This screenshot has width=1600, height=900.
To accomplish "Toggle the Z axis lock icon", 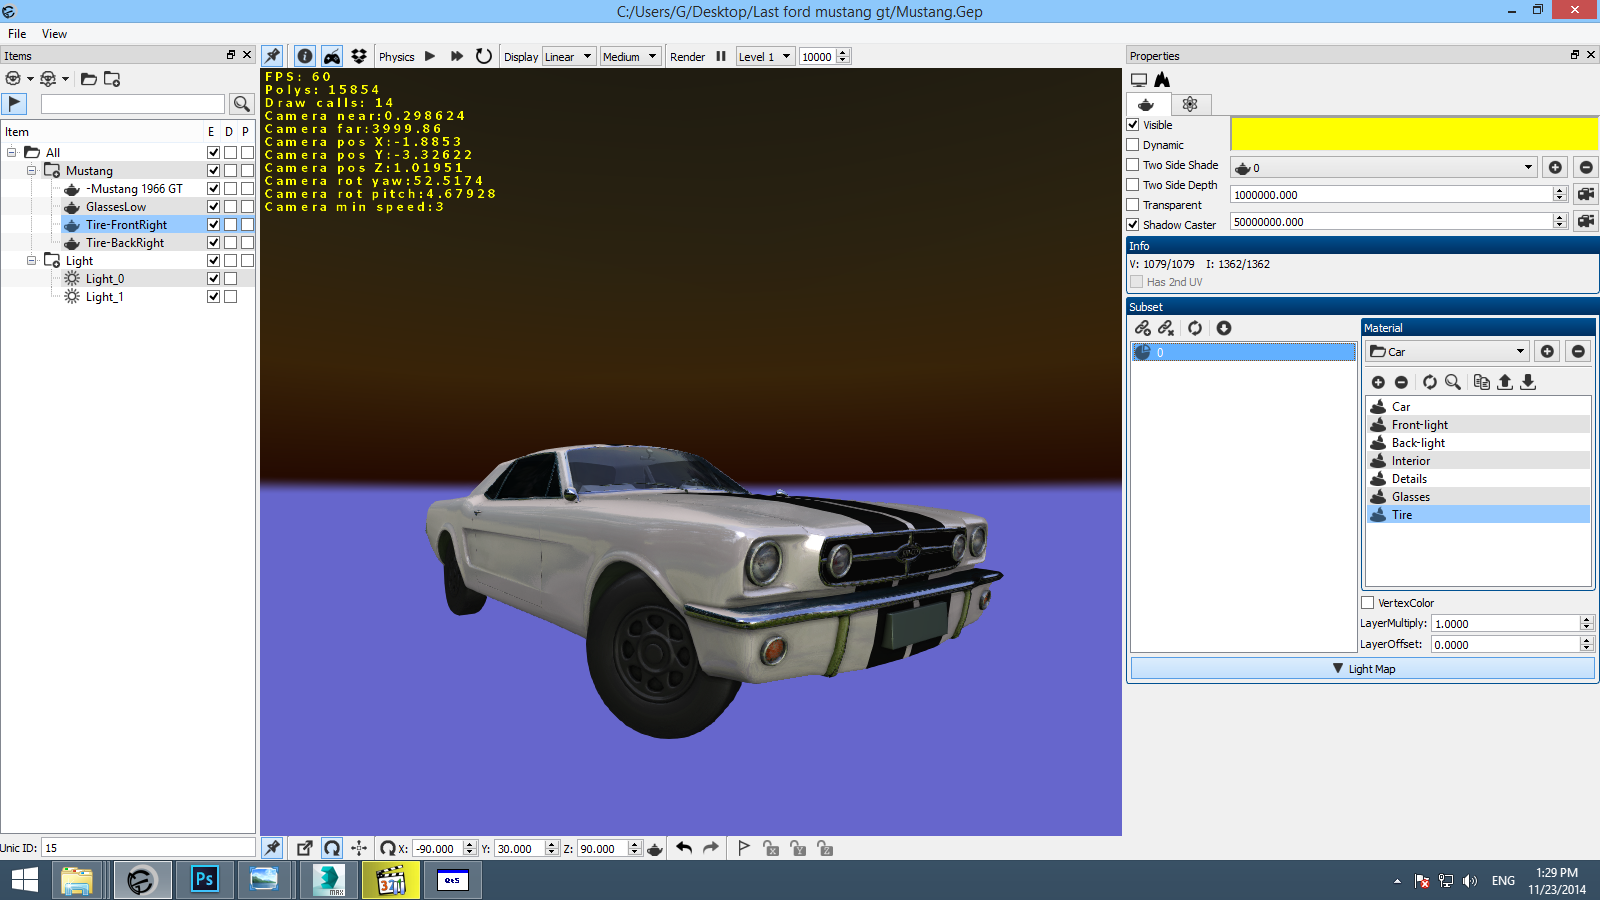I will click(x=825, y=848).
